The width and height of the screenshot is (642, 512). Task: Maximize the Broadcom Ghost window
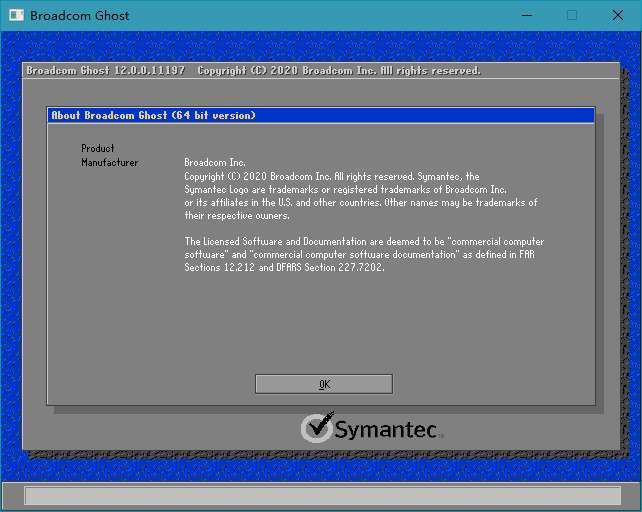pos(572,16)
